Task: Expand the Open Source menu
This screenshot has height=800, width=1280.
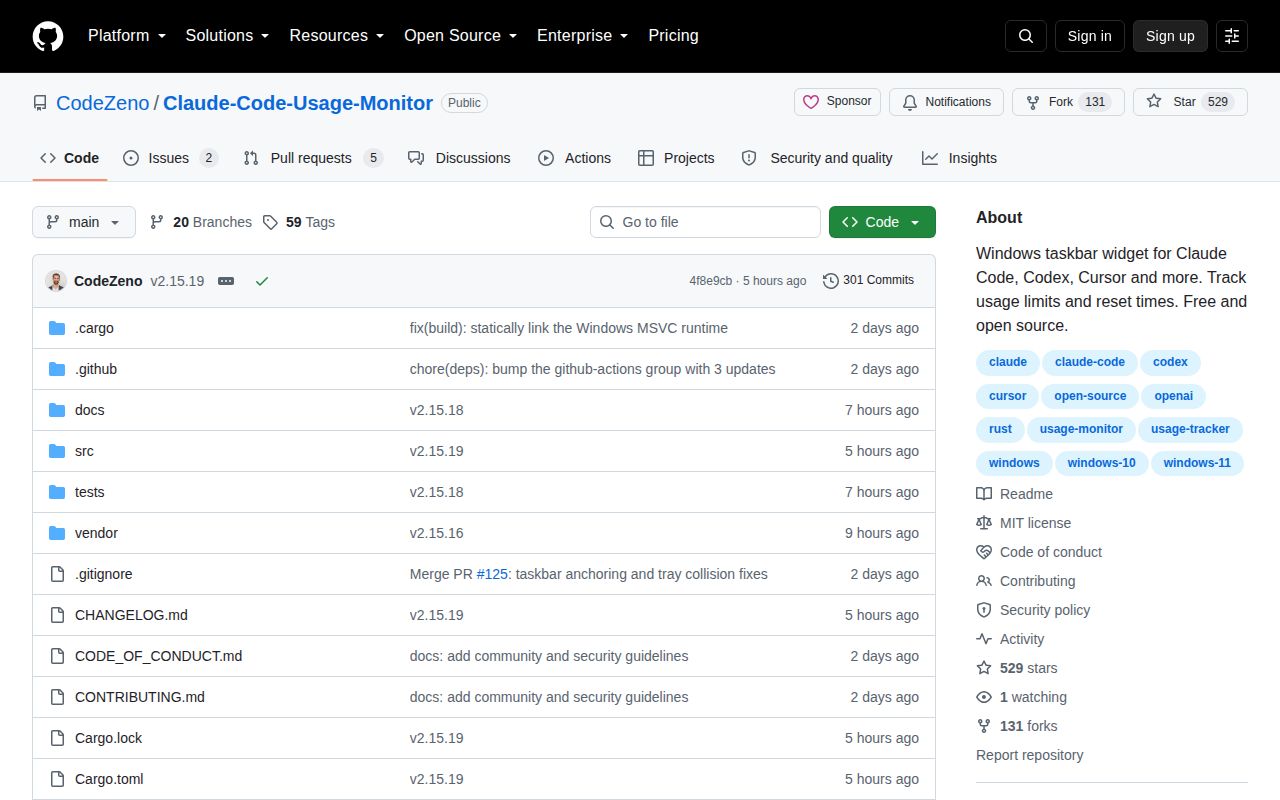Action: pyautogui.click(x=460, y=36)
